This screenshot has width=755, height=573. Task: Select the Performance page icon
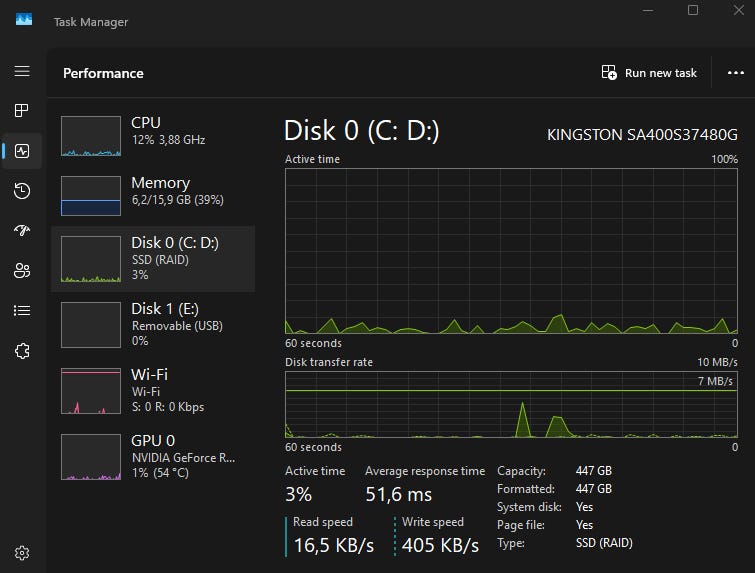click(x=22, y=151)
